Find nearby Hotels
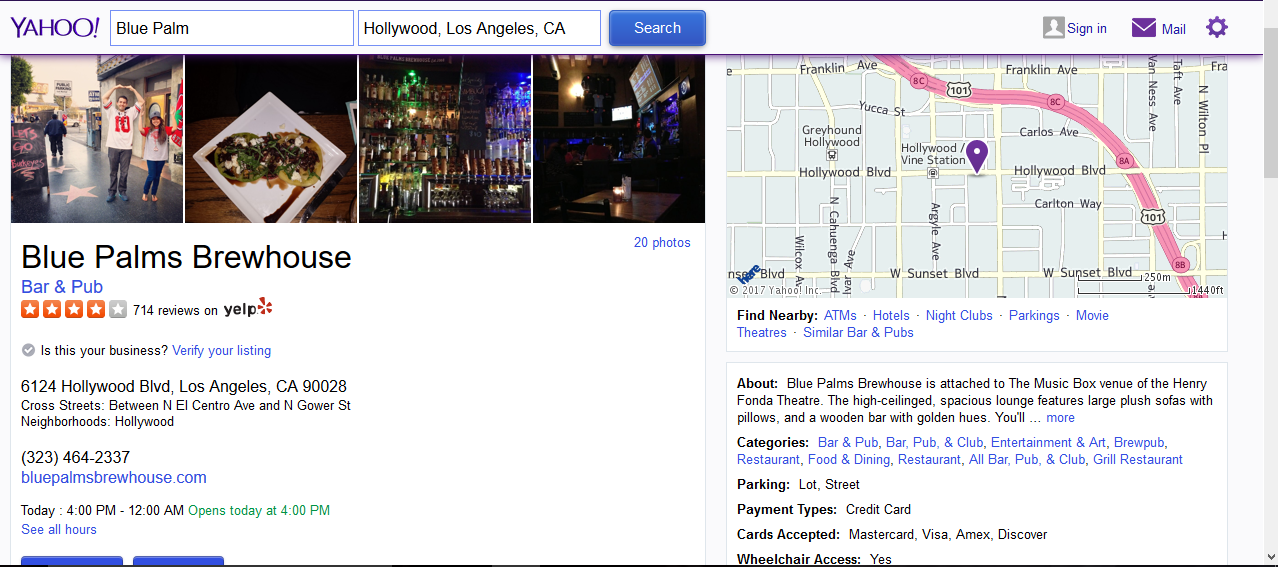This screenshot has height=567, width=1278. (x=891, y=315)
